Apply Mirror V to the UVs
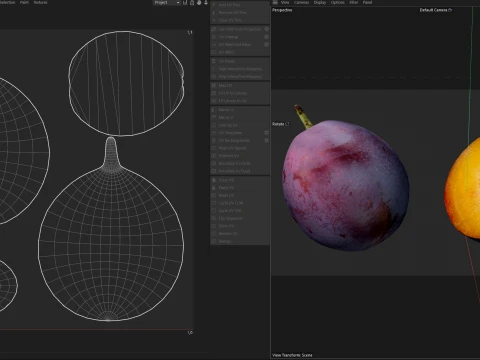Viewport: 480px width, 360px height. coord(240,118)
